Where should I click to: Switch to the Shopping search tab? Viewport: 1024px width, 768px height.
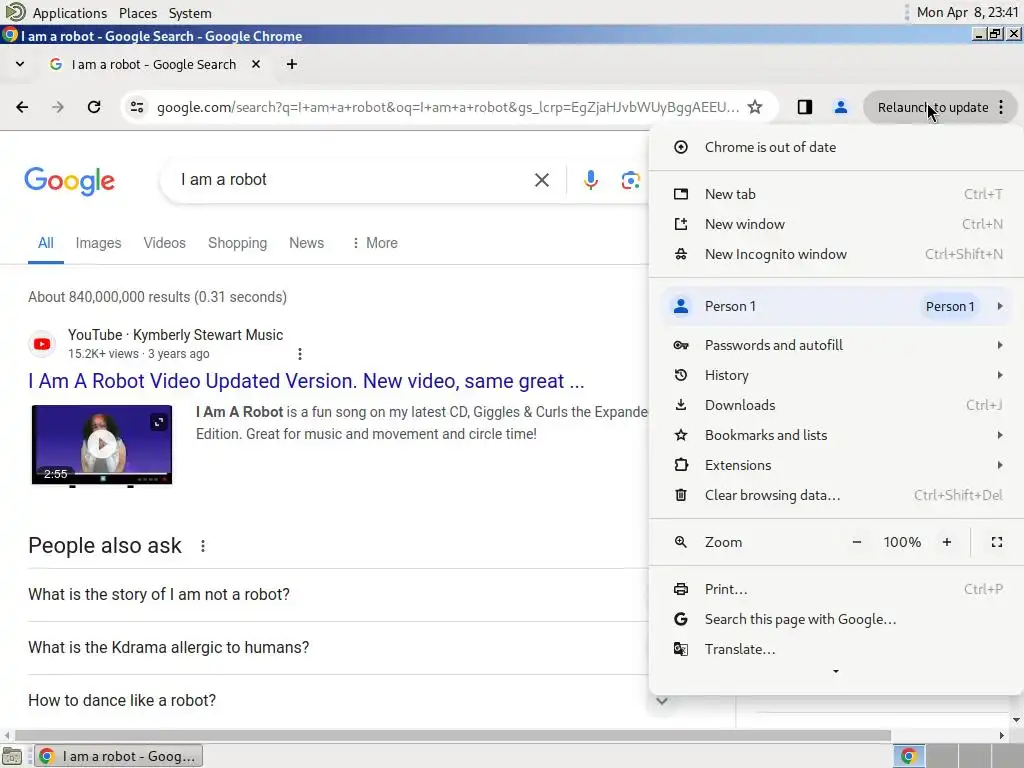point(237,243)
